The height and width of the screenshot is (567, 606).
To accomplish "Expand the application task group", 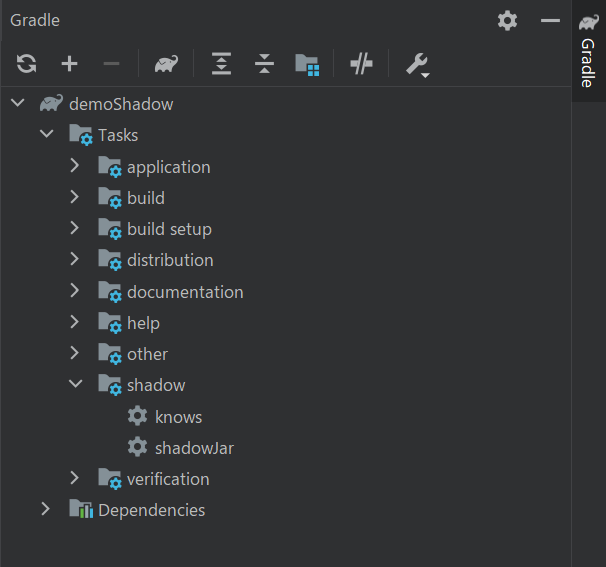I will (75, 165).
